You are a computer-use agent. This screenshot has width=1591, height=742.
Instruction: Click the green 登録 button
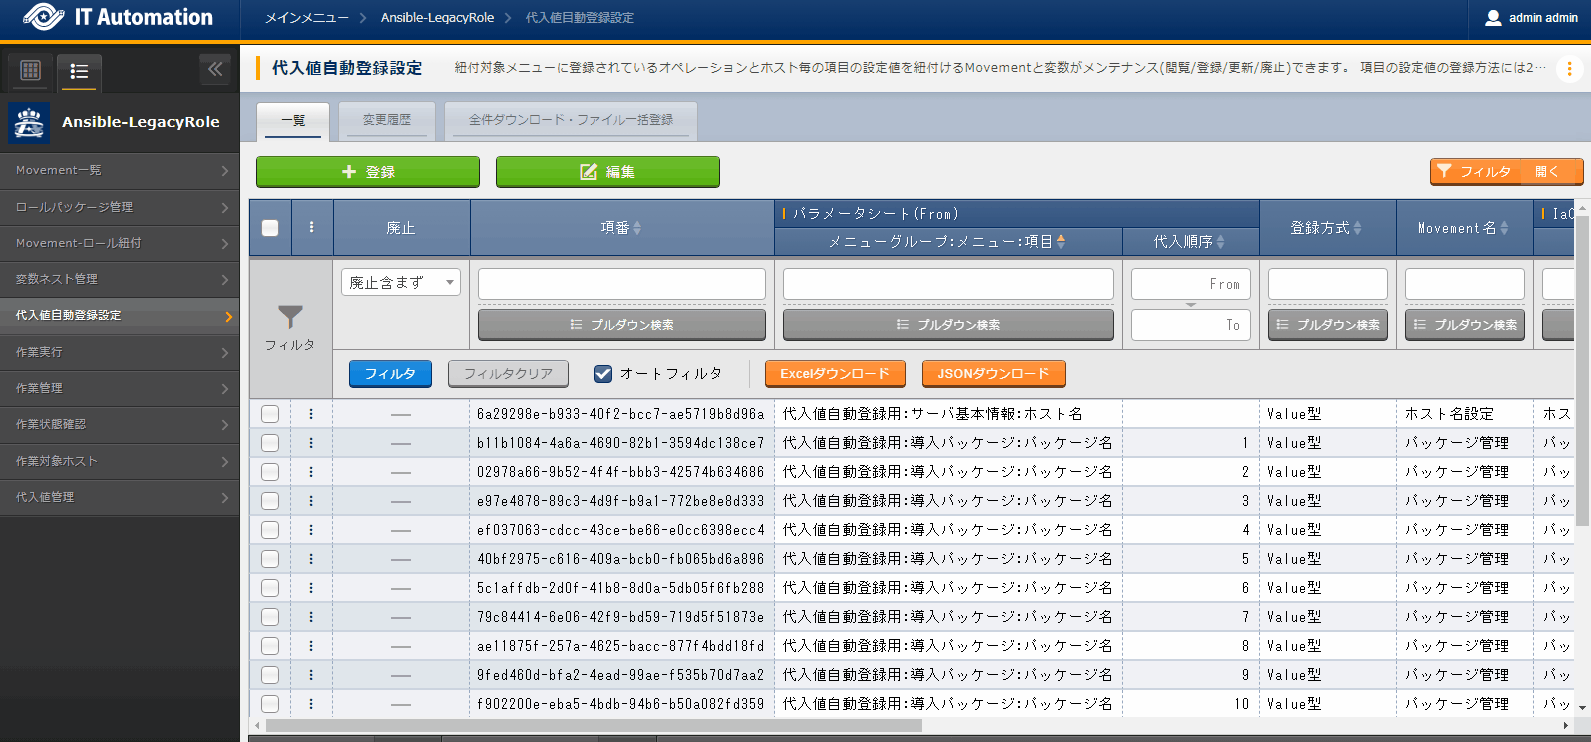point(368,172)
